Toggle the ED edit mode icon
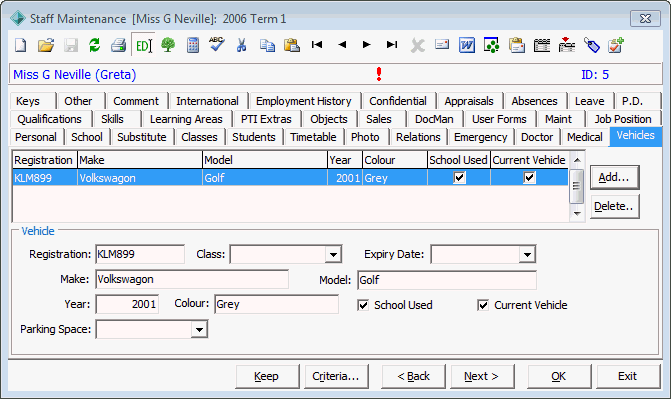The width and height of the screenshot is (671, 399). pos(143,45)
